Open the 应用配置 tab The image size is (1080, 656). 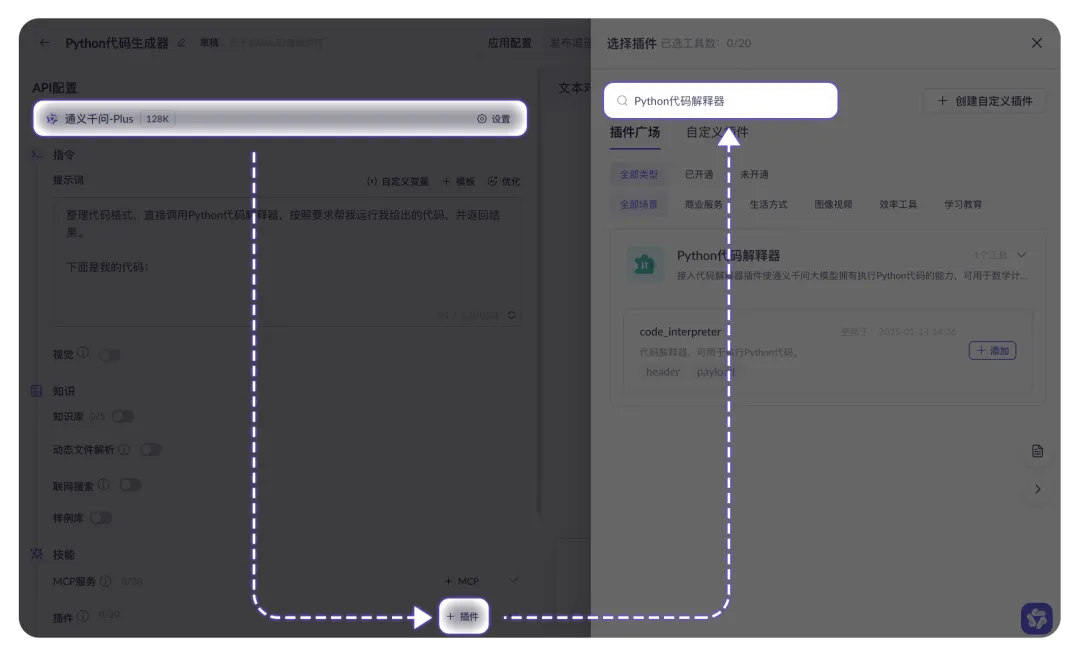510,43
